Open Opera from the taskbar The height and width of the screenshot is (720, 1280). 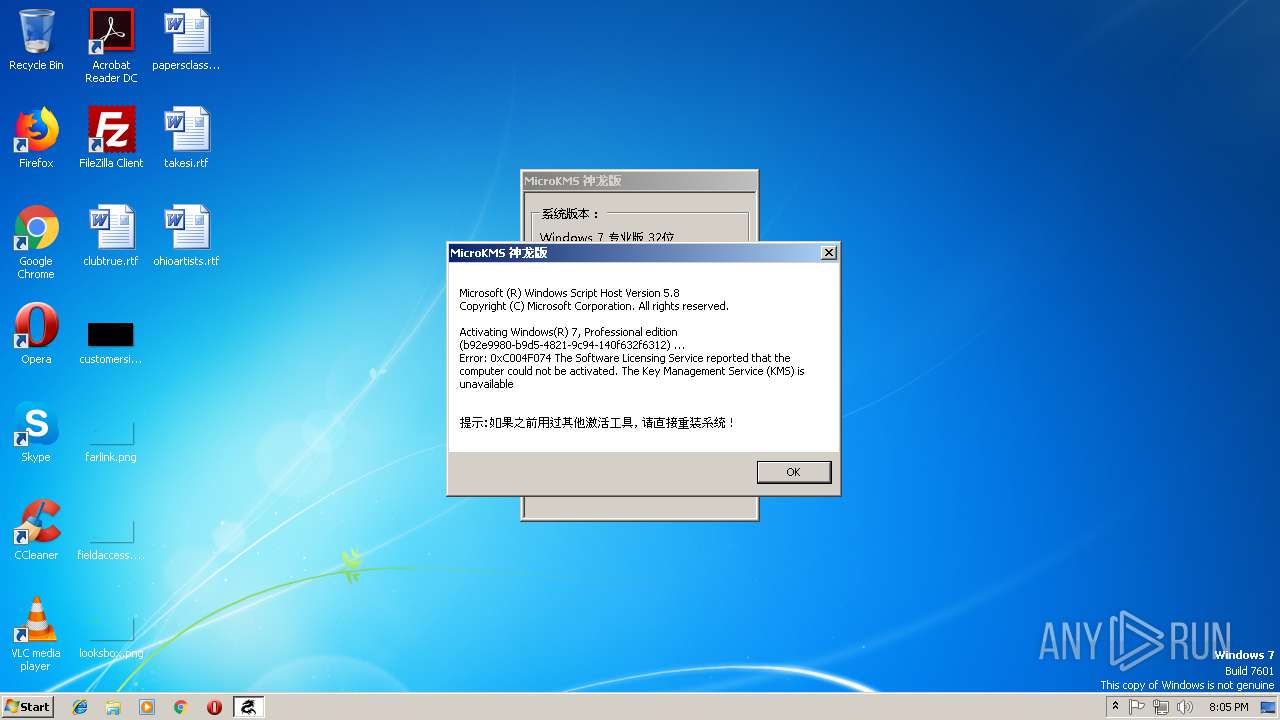tap(214, 707)
